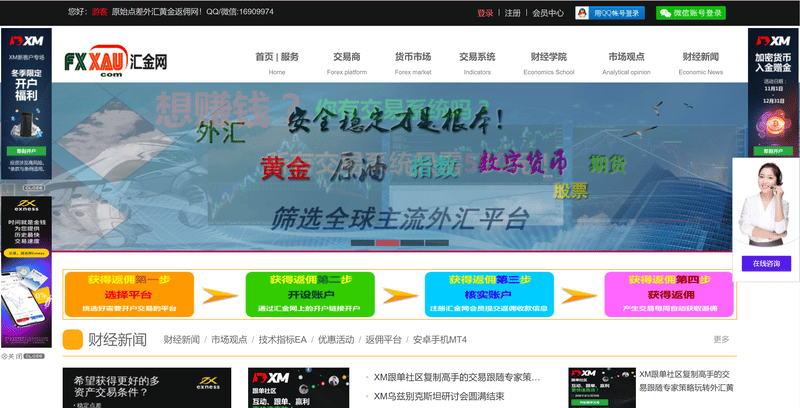Switch to 返佣平台 tab

coord(383,340)
